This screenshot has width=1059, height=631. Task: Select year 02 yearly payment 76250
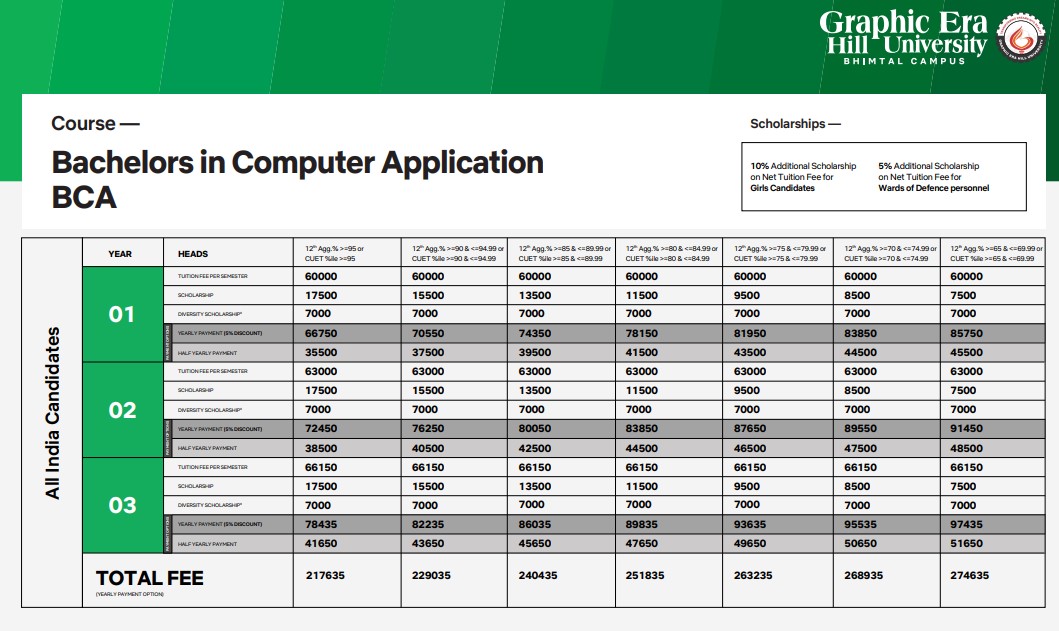point(428,428)
